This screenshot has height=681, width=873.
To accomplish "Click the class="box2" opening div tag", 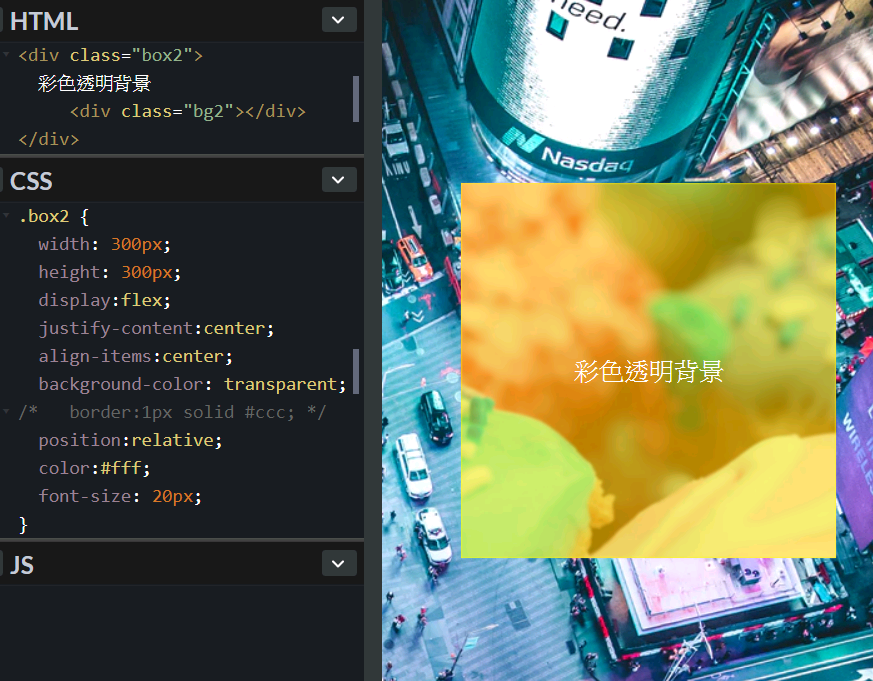I will pyautogui.click(x=111, y=55).
